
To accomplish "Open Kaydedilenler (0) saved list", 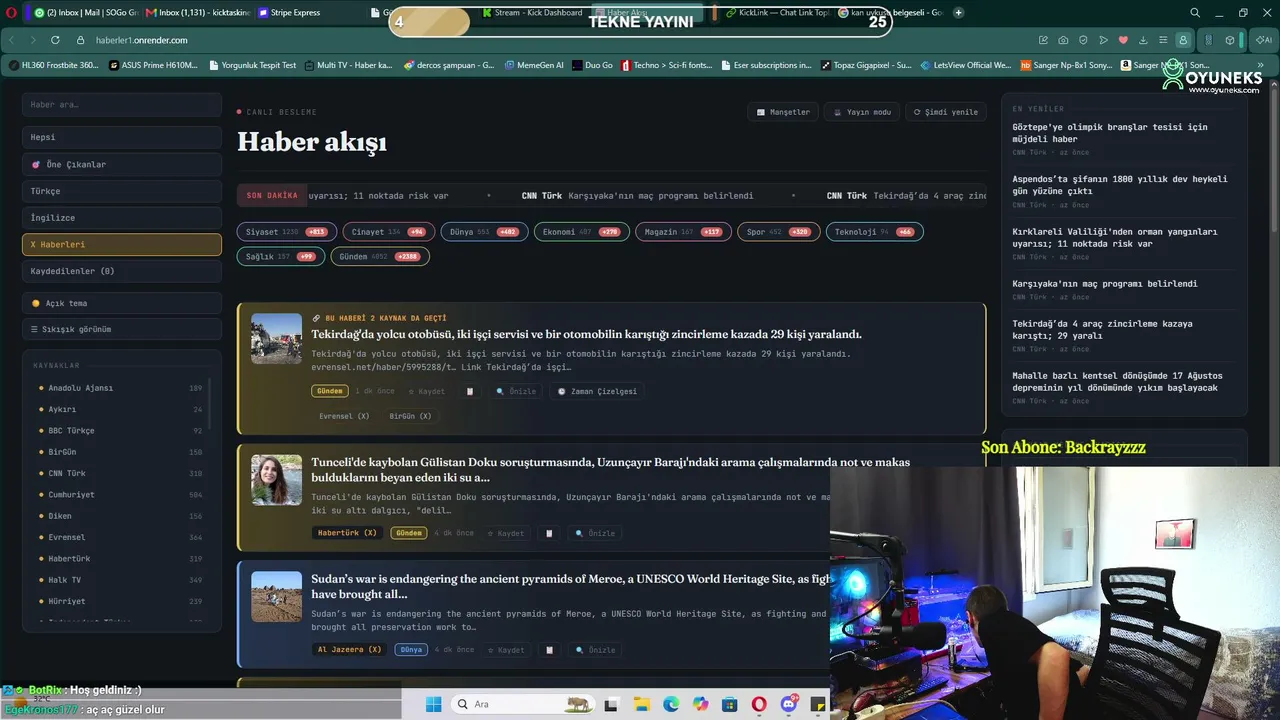I will 122,271.
